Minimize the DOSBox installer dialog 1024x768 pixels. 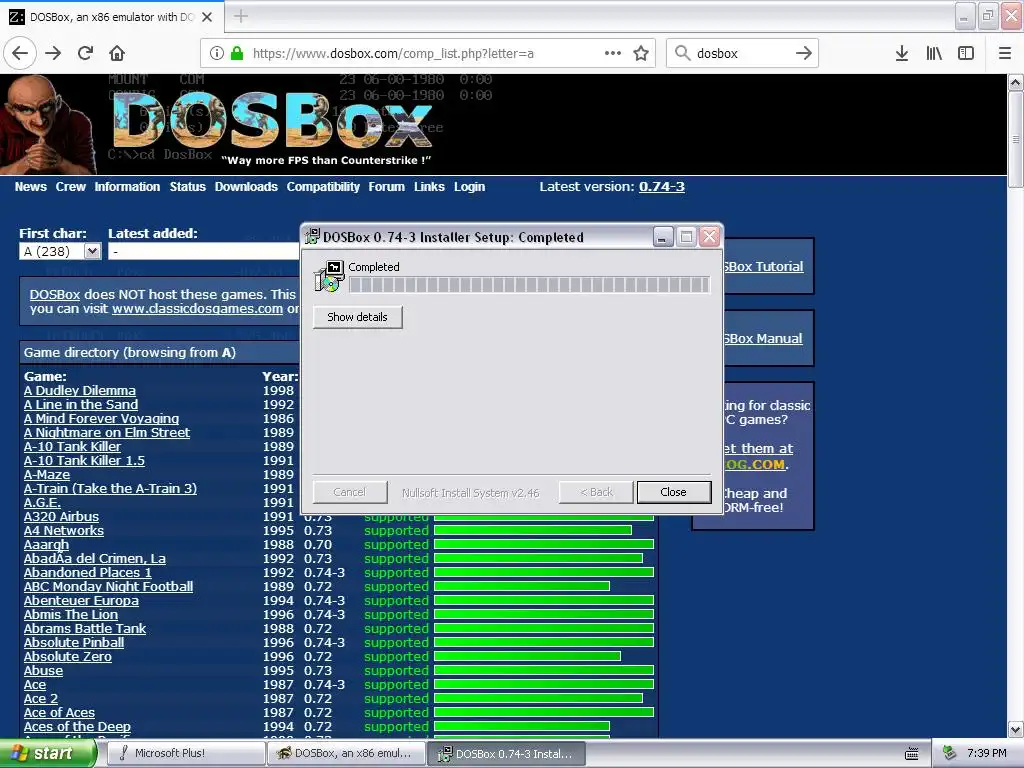(662, 236)
